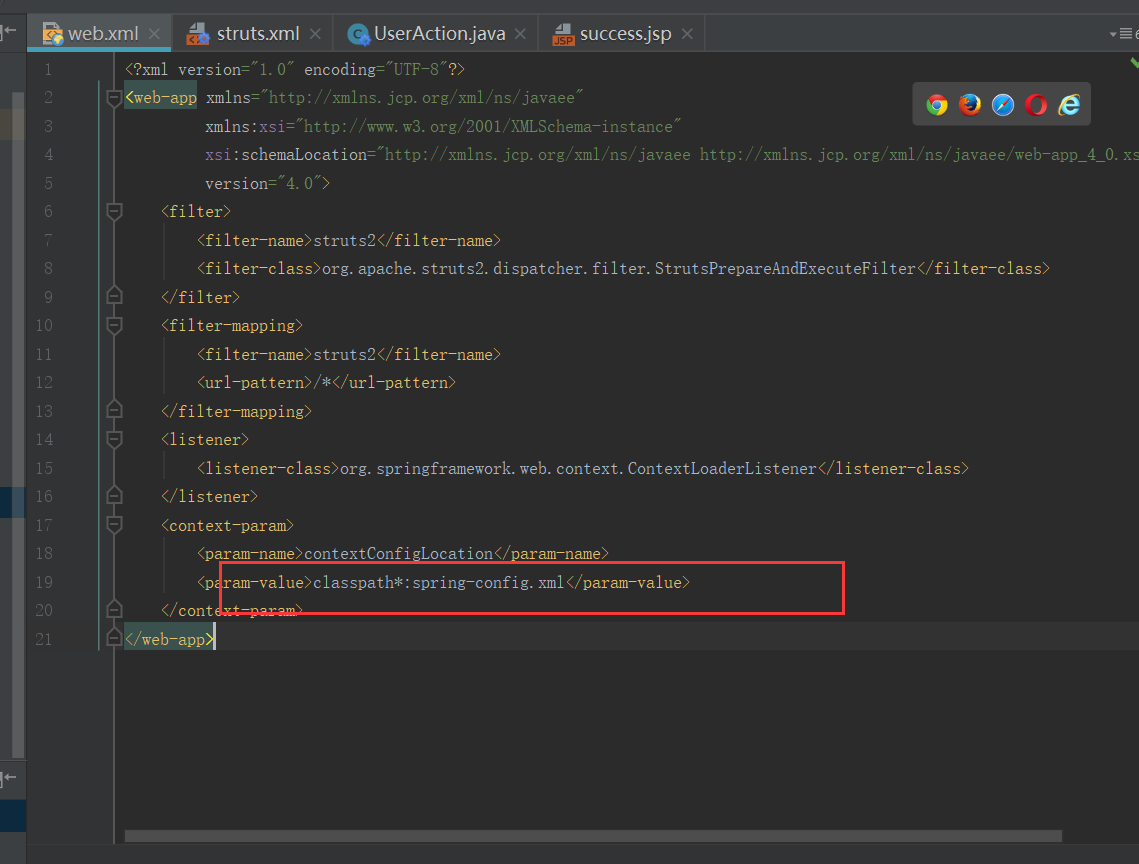
Task: Place cursor in ContextLoaderListener class name
Action: click(x=722, y=469)
